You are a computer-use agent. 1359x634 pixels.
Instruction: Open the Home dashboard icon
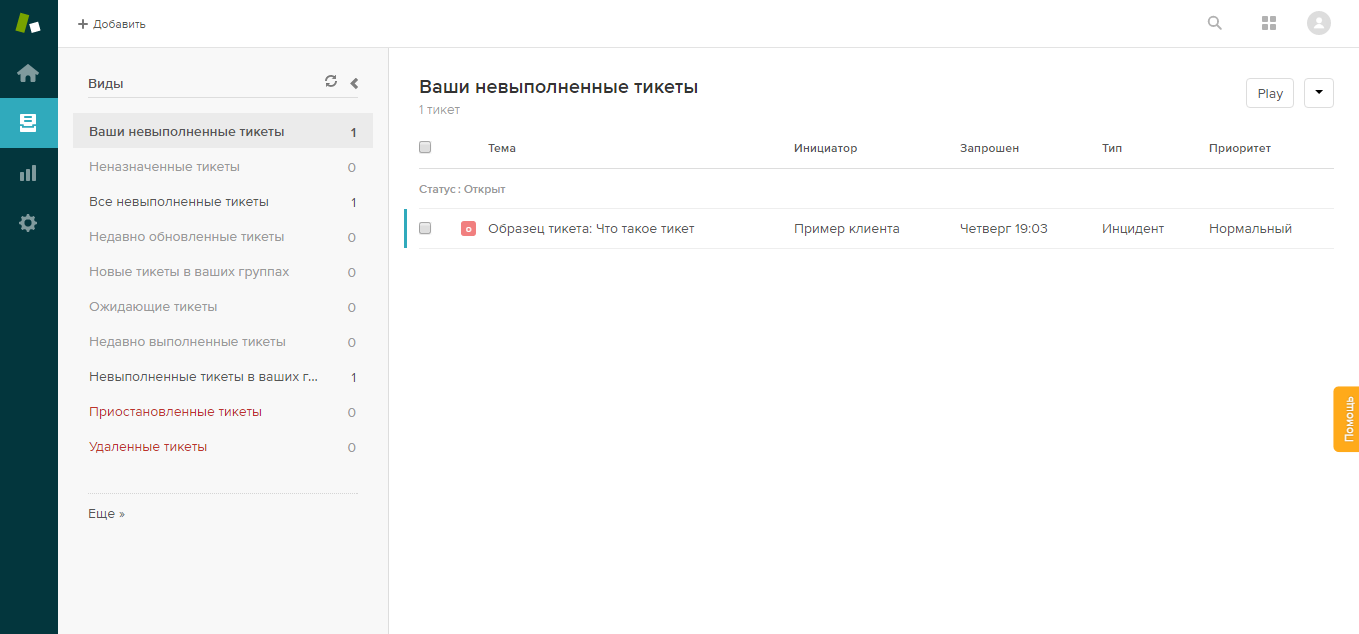[x=28, y=73]
